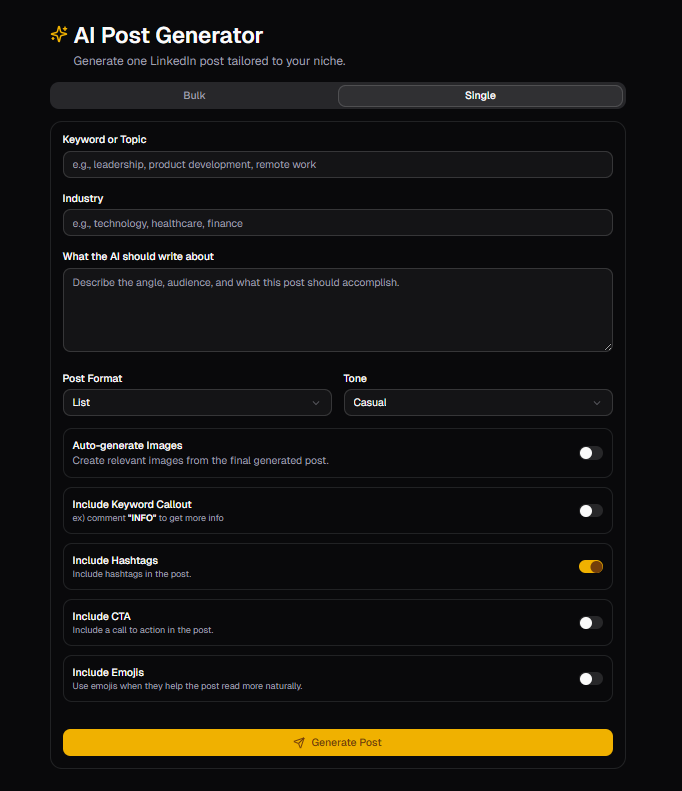
Task: Click the sparkle icon beside AI Post Generator
Action: point(59,35)
